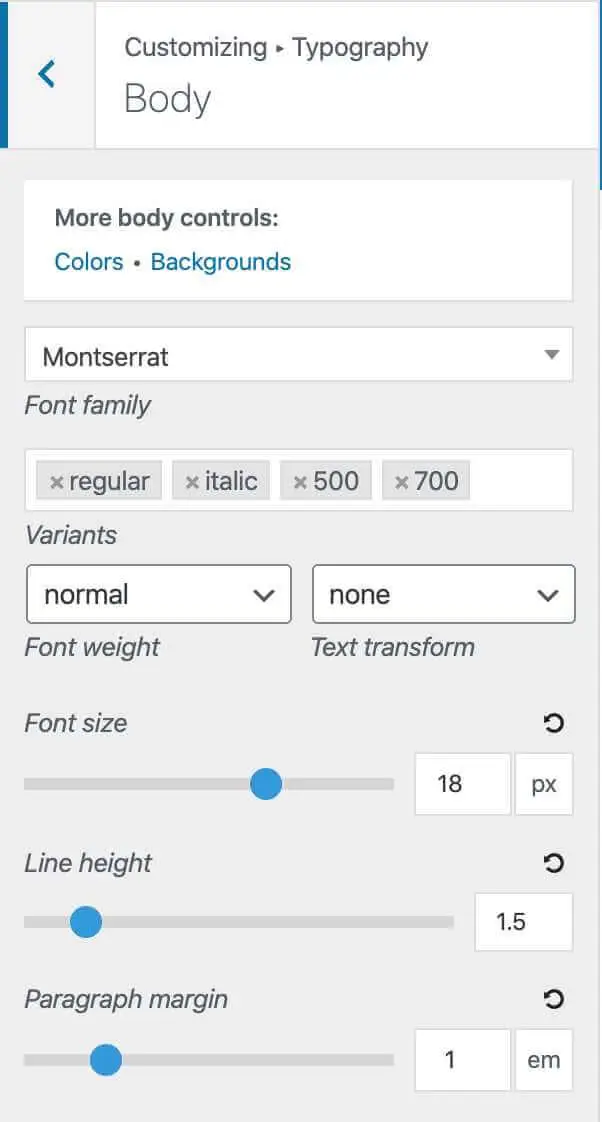
Task: Remove the italic font variant
Action: coord(190,480)
